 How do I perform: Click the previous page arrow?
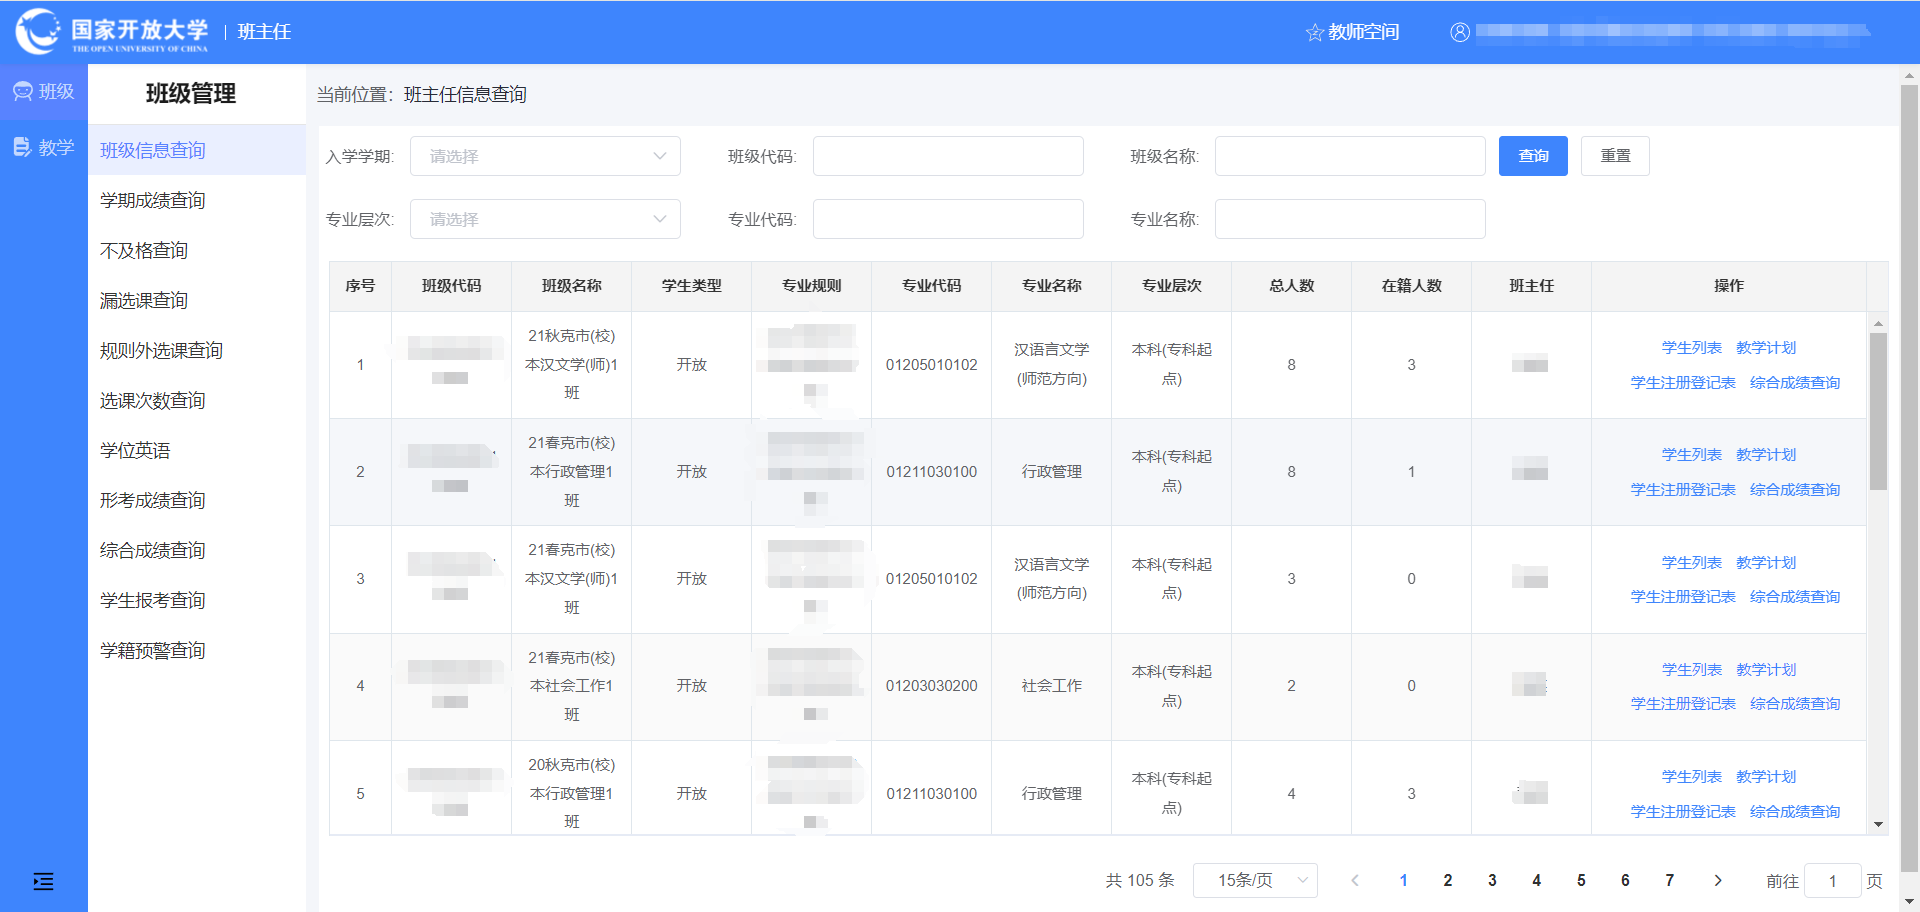tap(1355, 881)
